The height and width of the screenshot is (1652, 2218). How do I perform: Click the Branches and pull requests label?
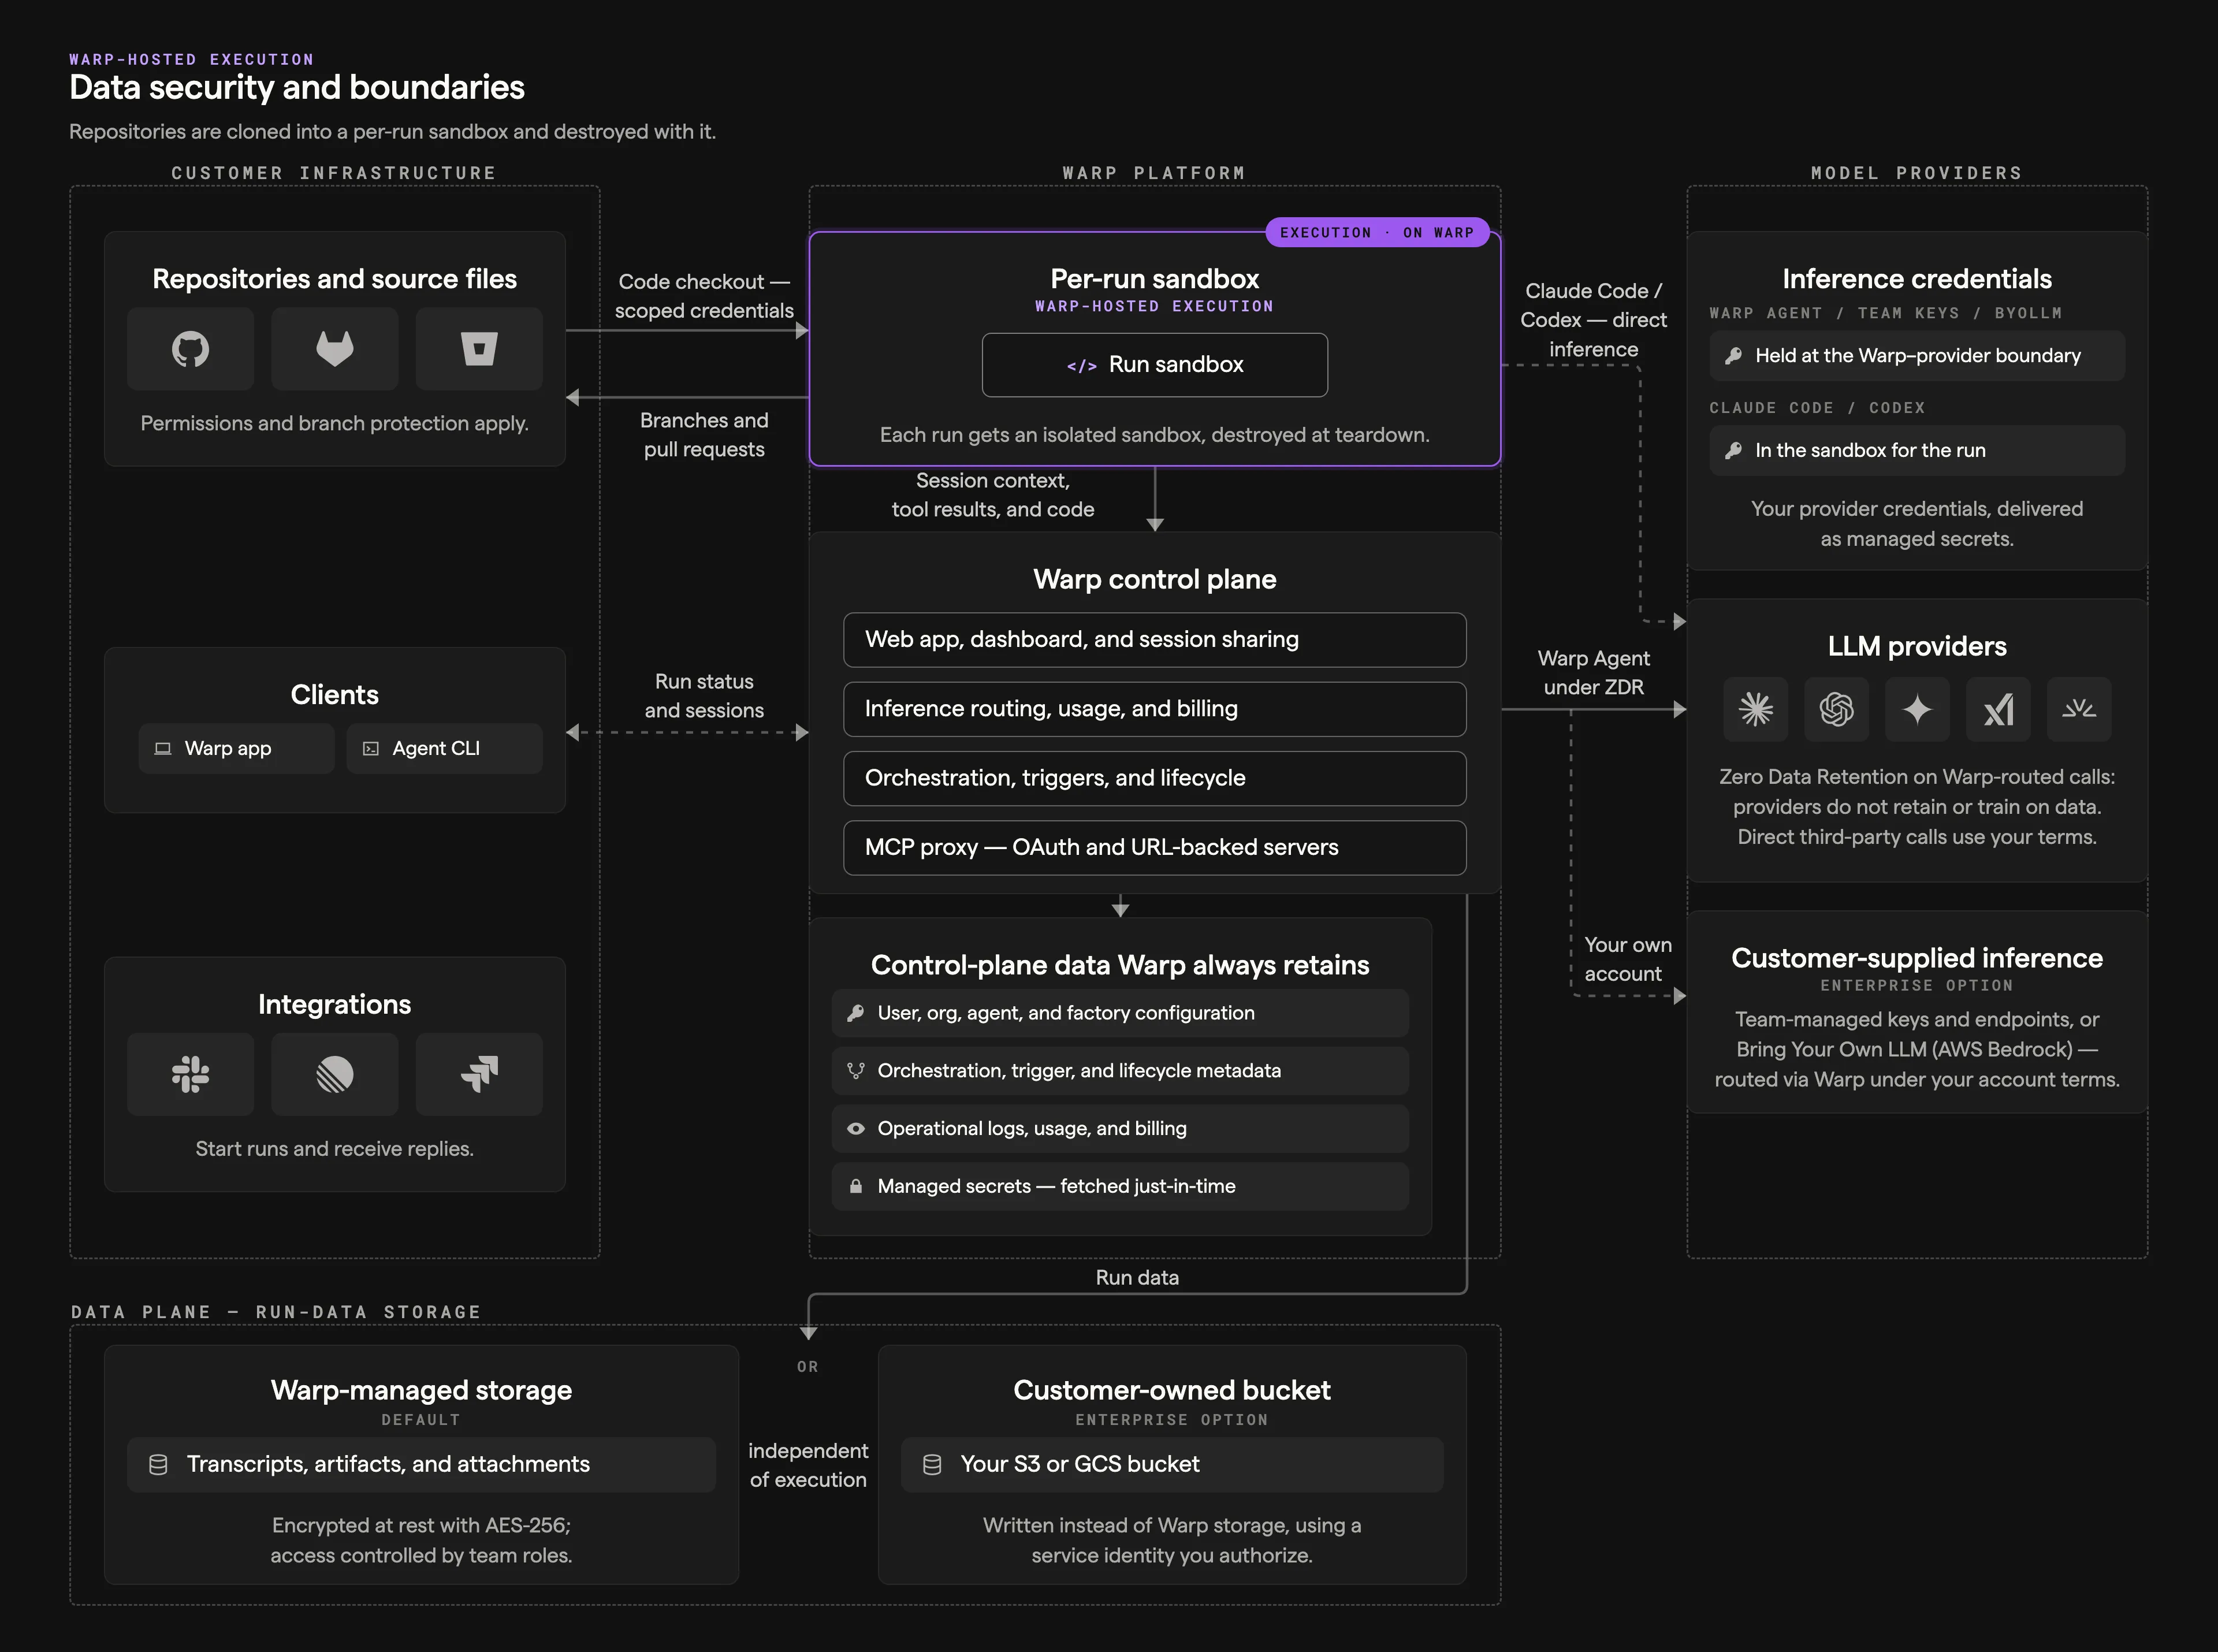(704, 435)
